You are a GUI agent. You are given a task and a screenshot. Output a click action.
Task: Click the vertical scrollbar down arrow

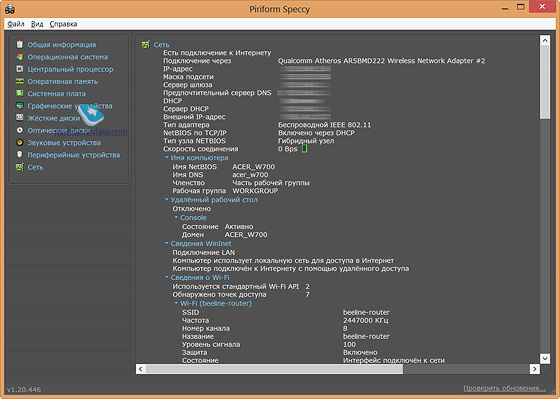545,358
